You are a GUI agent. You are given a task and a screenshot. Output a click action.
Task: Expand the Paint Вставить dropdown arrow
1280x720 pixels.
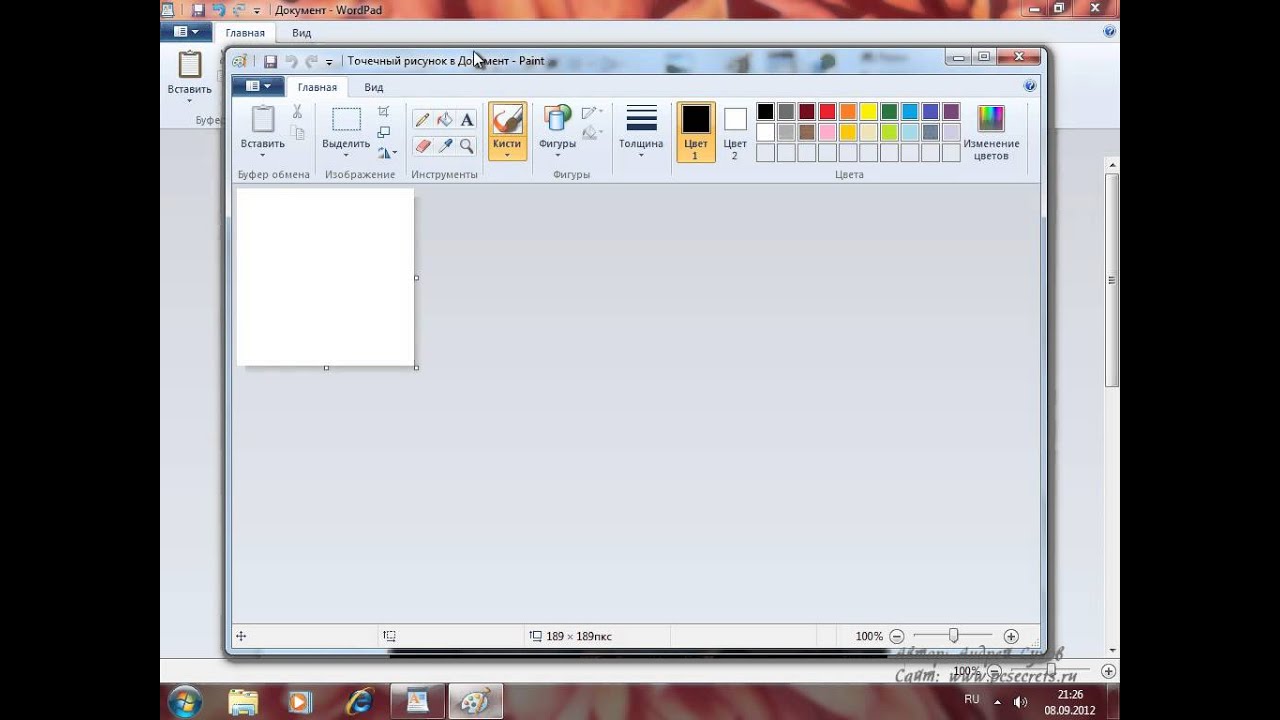(263, 155)
